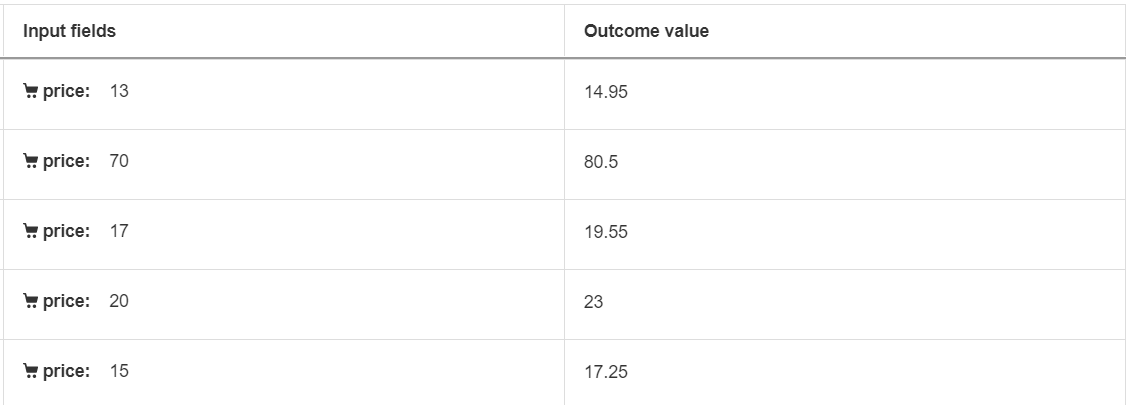1129x405 pixels.
Task: Click the price label in the first row
Action: pyautogui.click(x=66, y=92)
